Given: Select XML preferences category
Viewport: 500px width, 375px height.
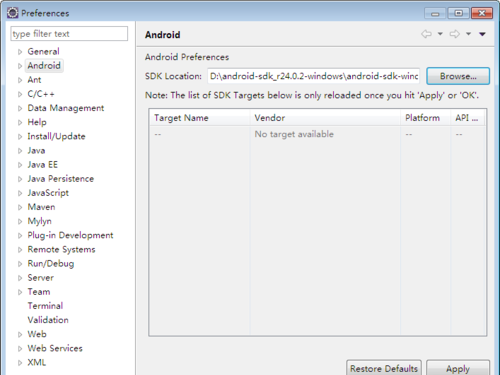Looking at the screenshot, I should tap(37, 362).
